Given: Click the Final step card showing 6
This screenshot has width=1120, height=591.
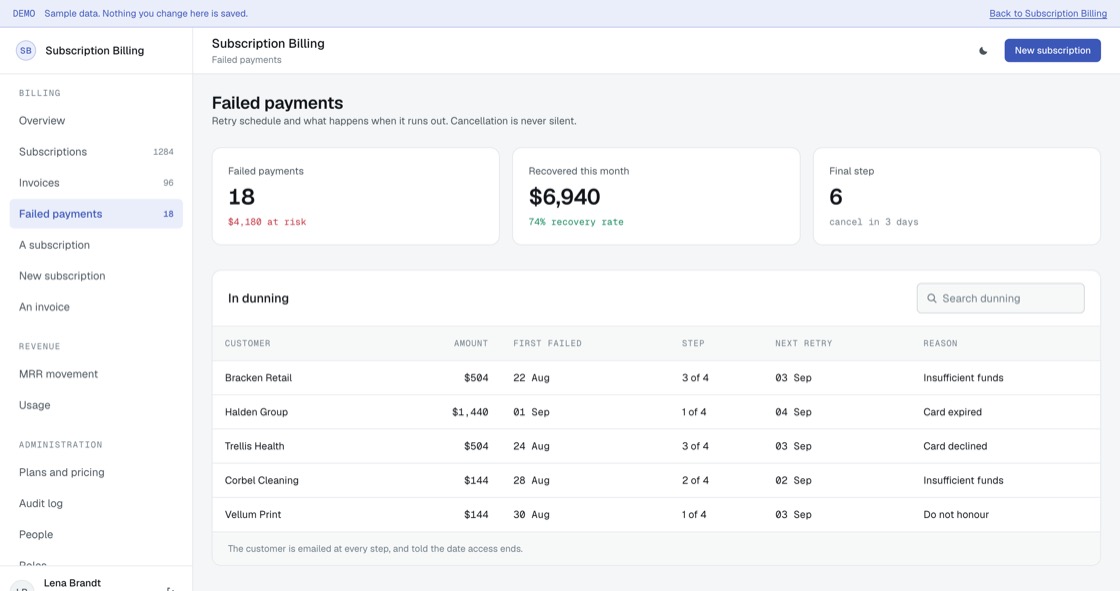Looking at the screenshot, I should [957, 197].
